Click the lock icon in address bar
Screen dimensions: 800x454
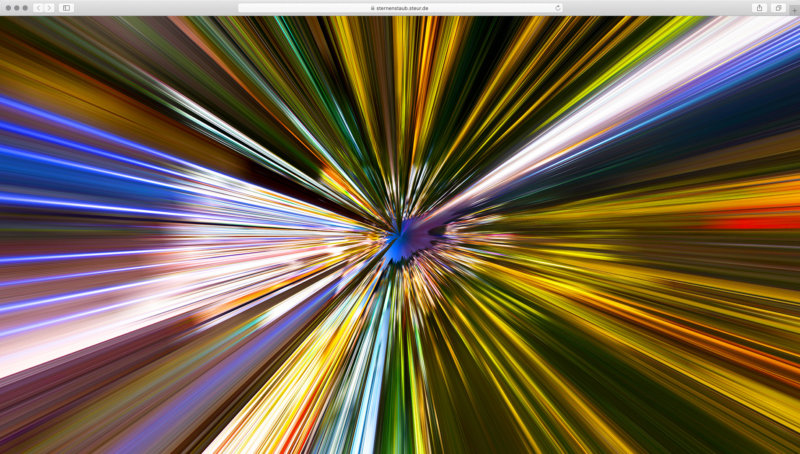click(372, 7)
